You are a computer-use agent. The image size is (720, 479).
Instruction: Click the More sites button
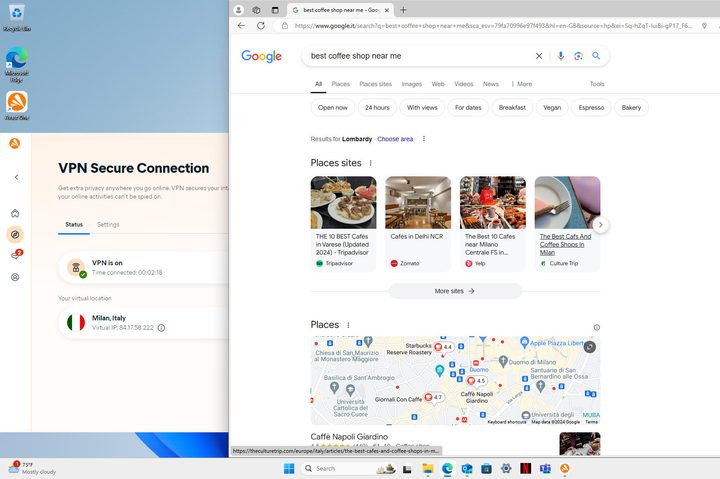pos(455,291)
